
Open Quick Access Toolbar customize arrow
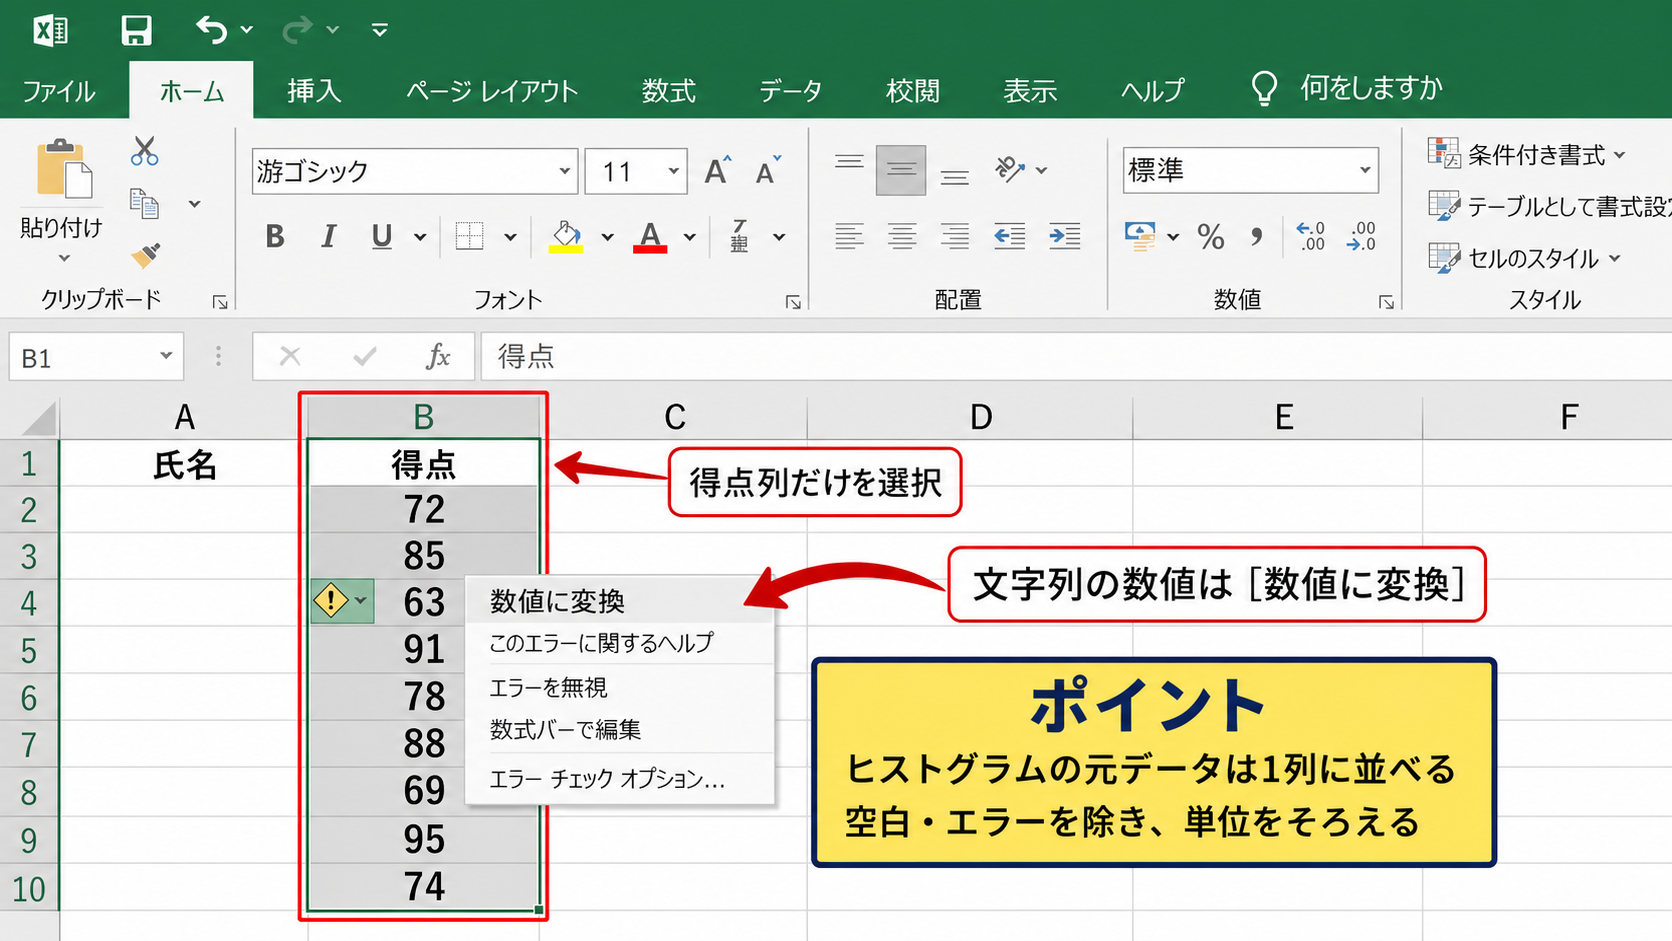(x=380, y=30)
